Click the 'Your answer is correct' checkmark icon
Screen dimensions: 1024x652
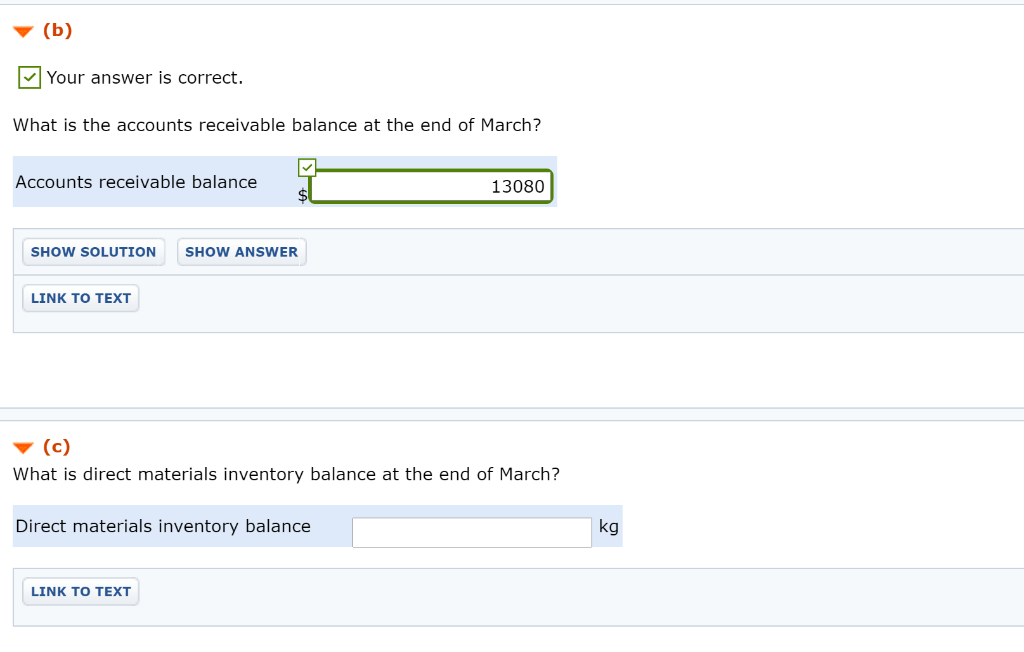tap(29, 77)
